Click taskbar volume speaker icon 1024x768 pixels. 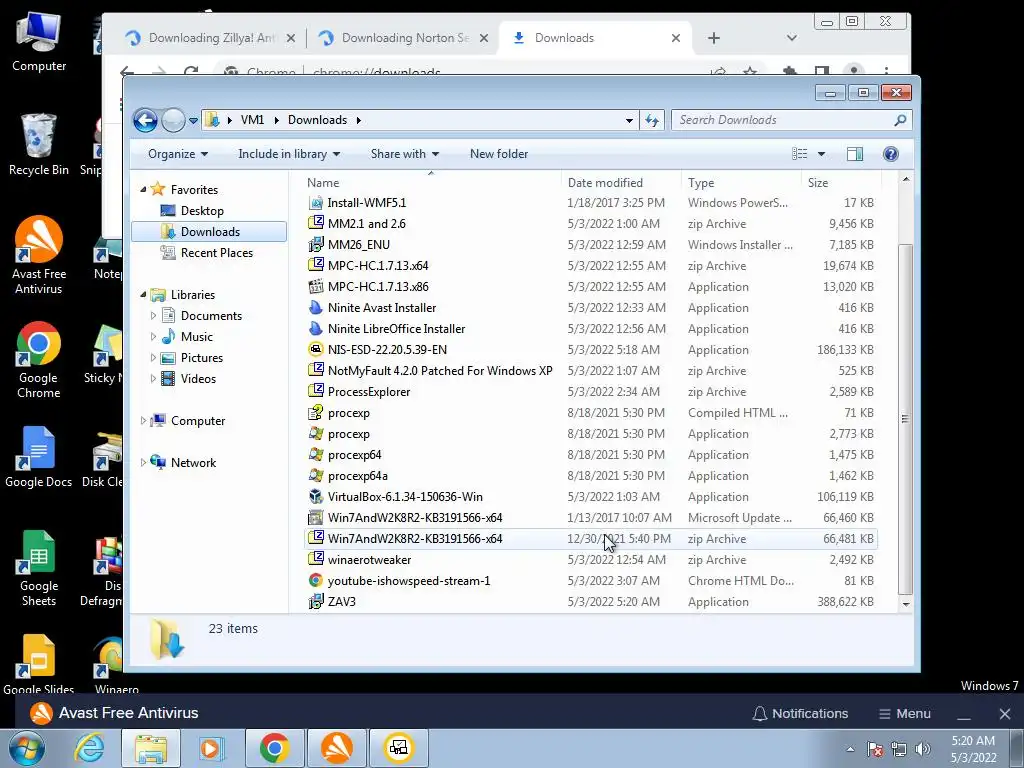point(923,749)
